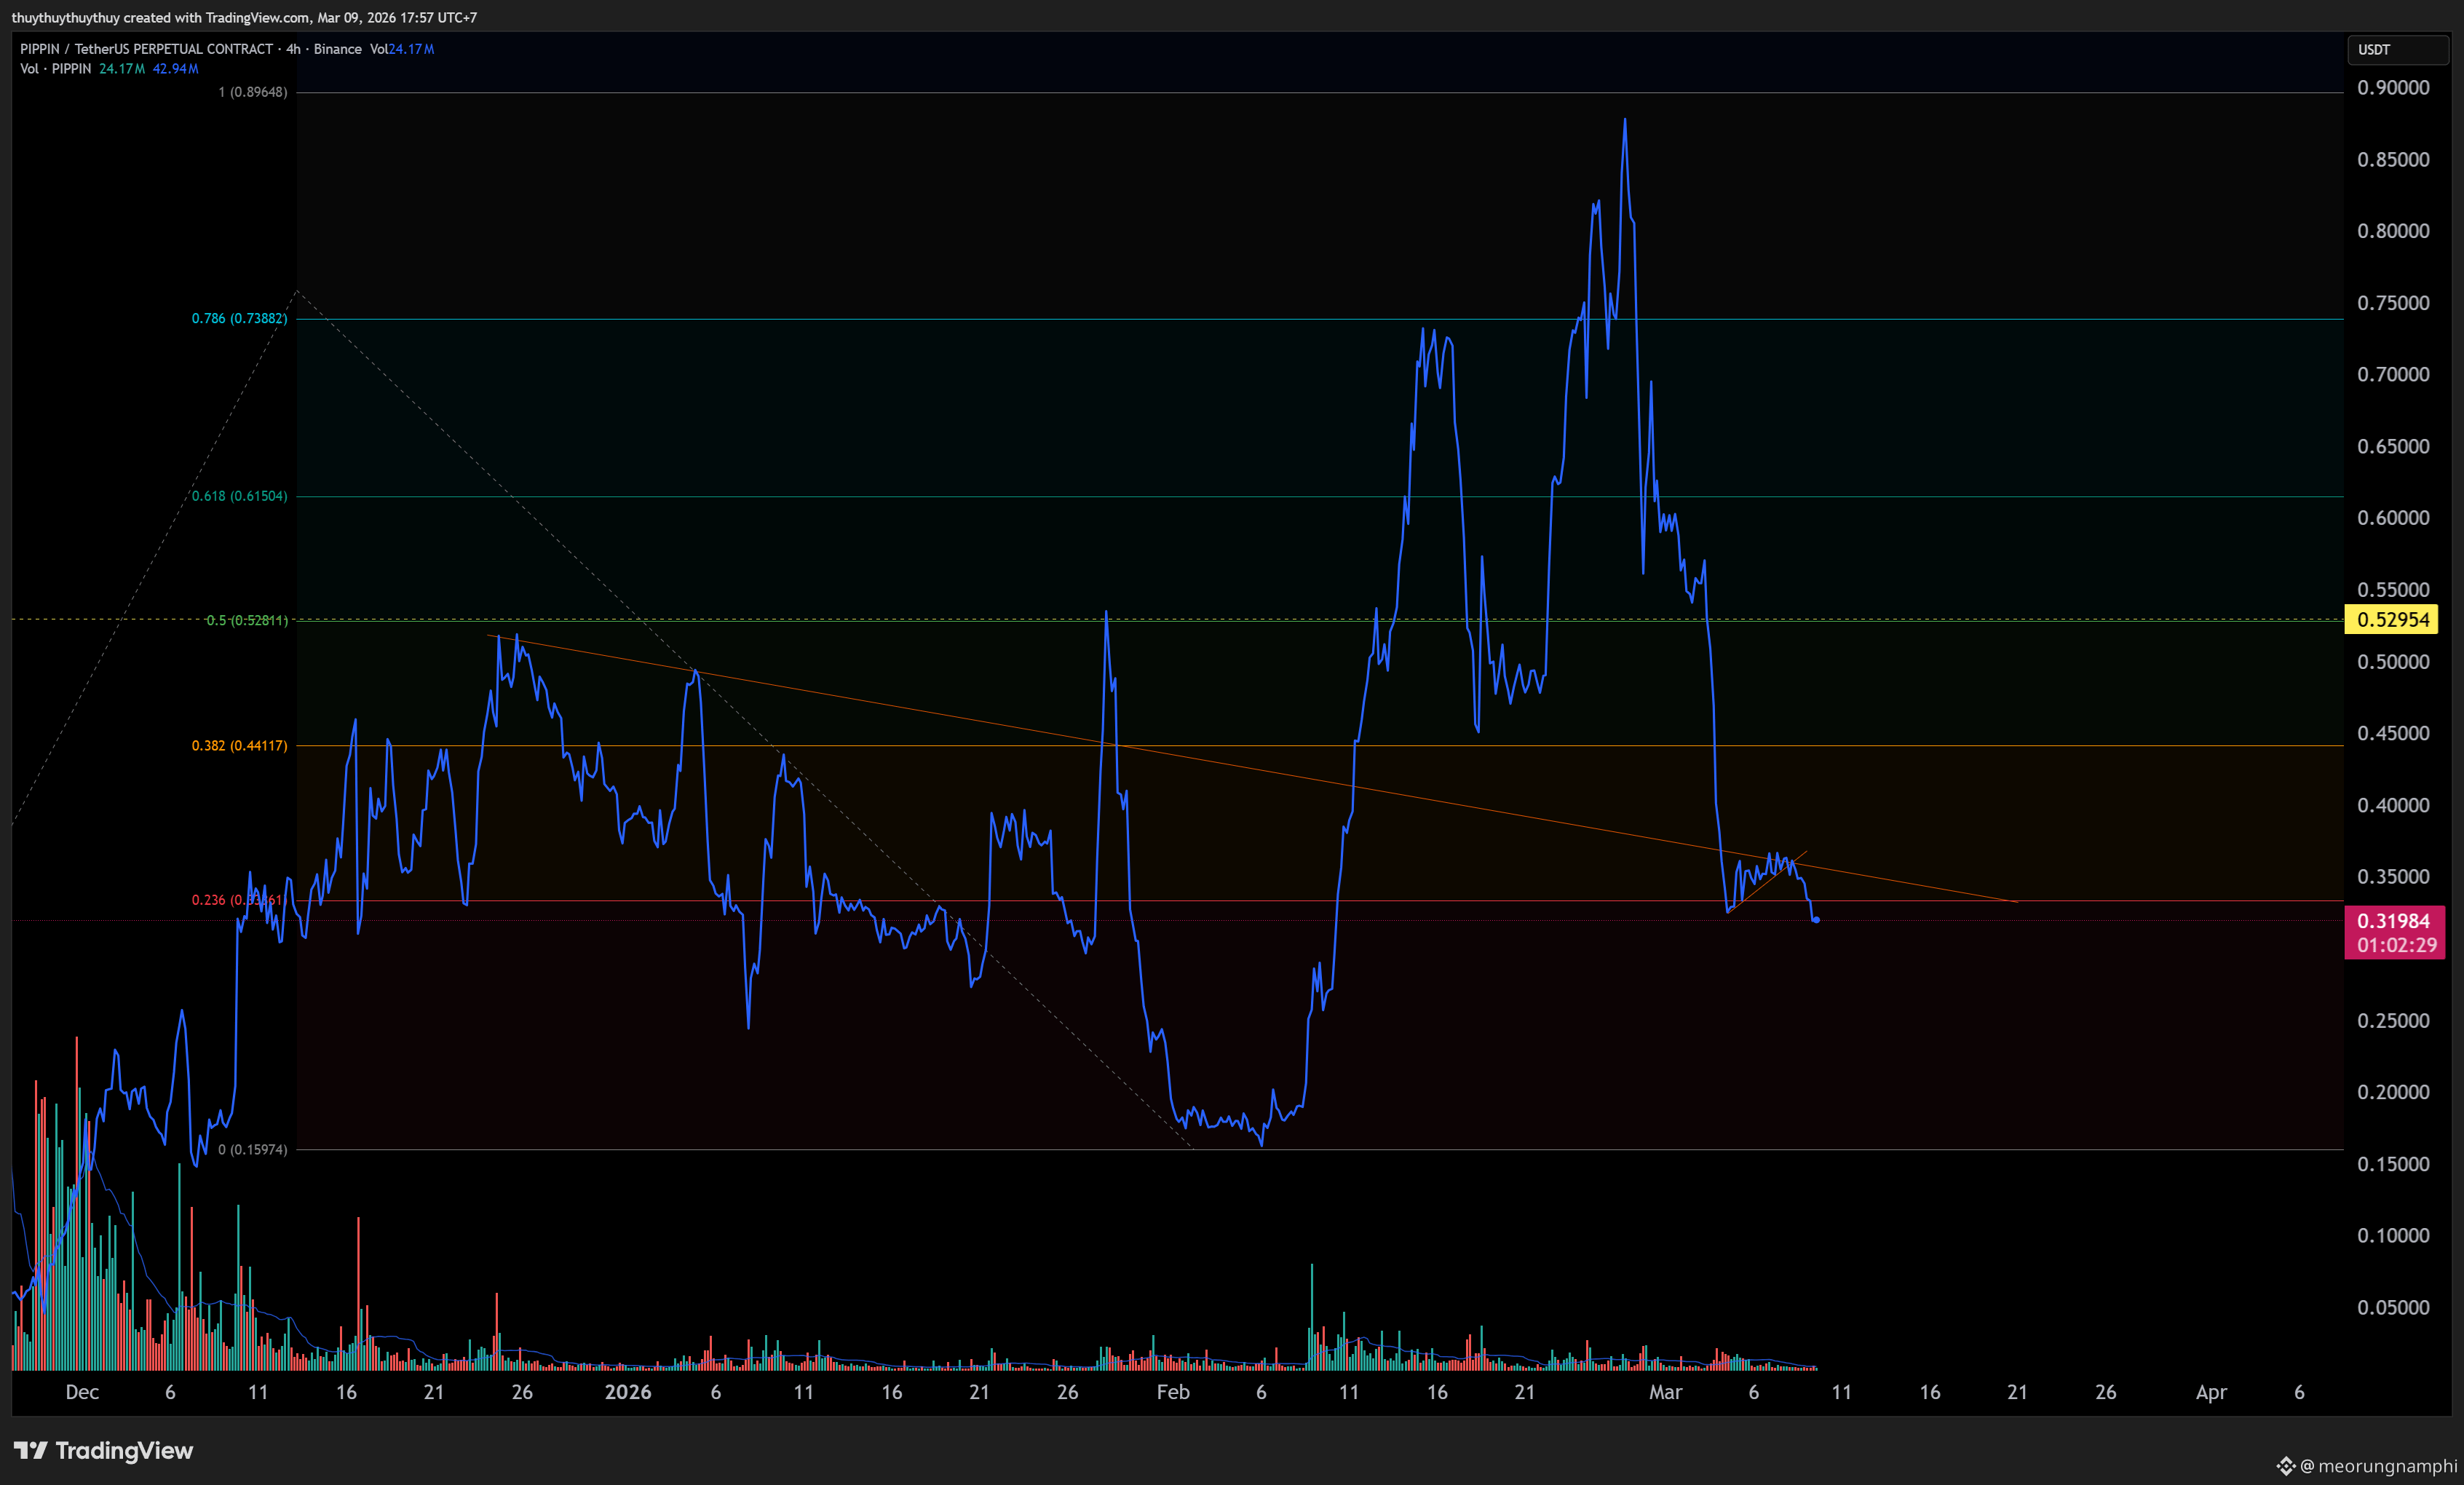Click the 0.80000 price axis label
Image resolution: width=2464 pixels, height=1485 pixels.
click(2393, 231)
